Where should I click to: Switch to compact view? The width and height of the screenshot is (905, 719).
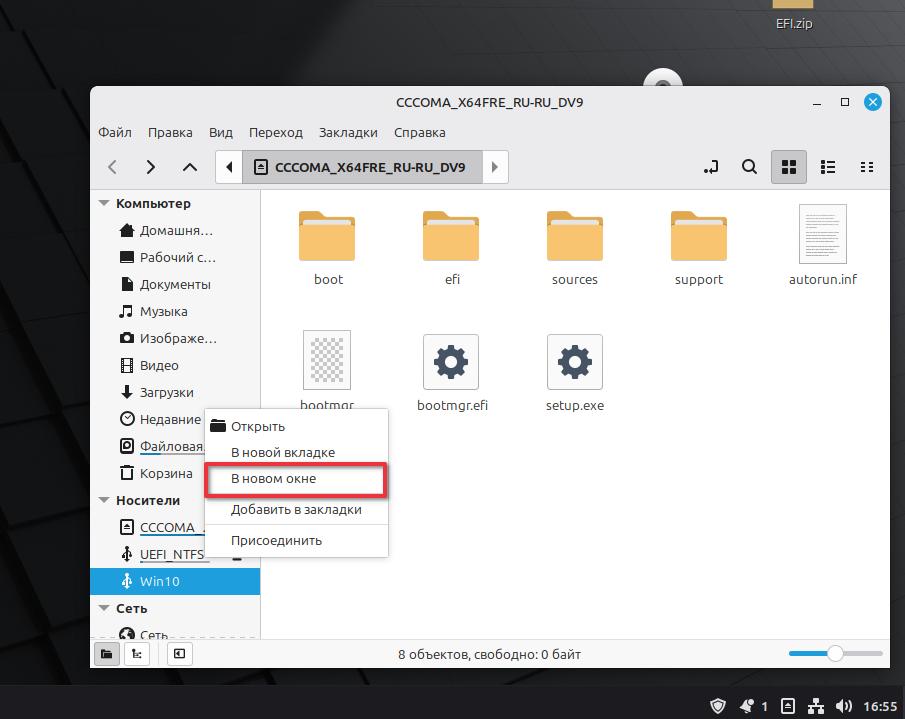click(x=867, y=167)
